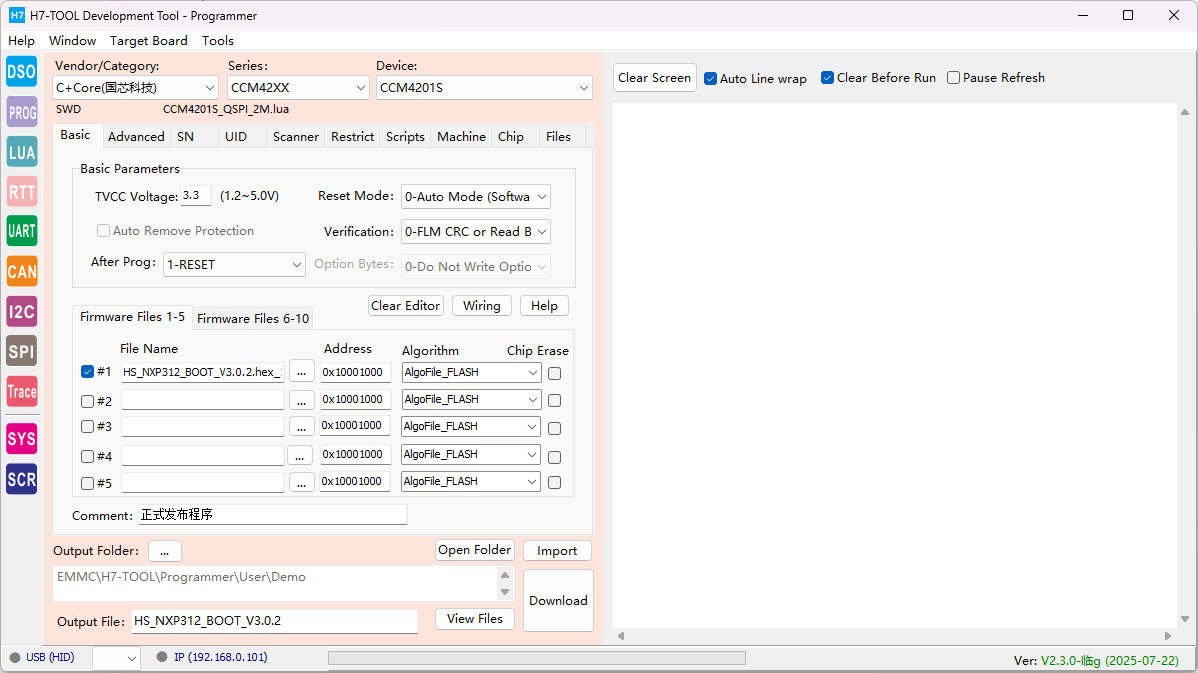Toggle Chip Erase for file #3
The width and height of the screenshot is (1198, 673).
pos(555,429)
